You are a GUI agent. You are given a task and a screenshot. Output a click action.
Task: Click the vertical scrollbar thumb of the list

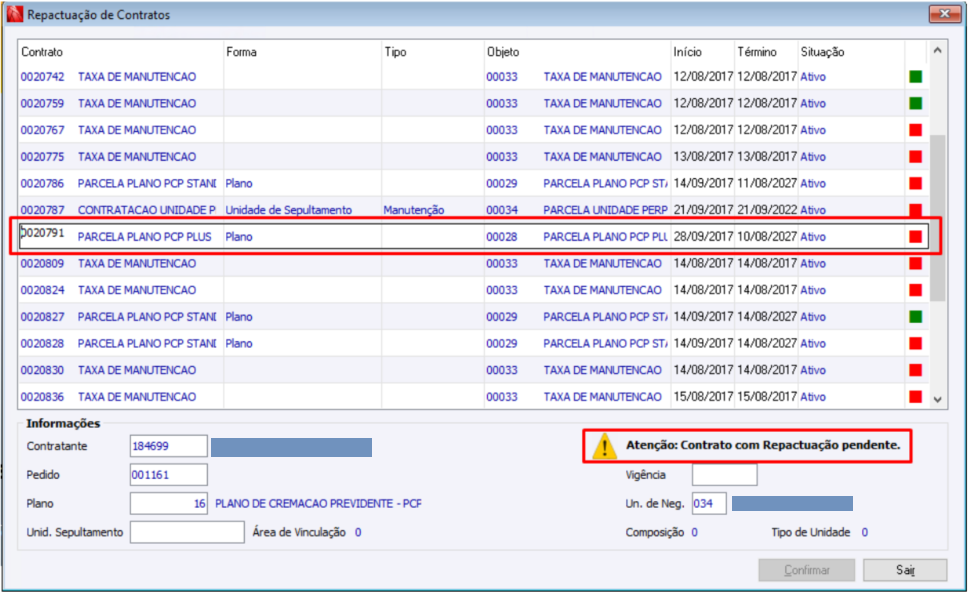pos(937,218)
